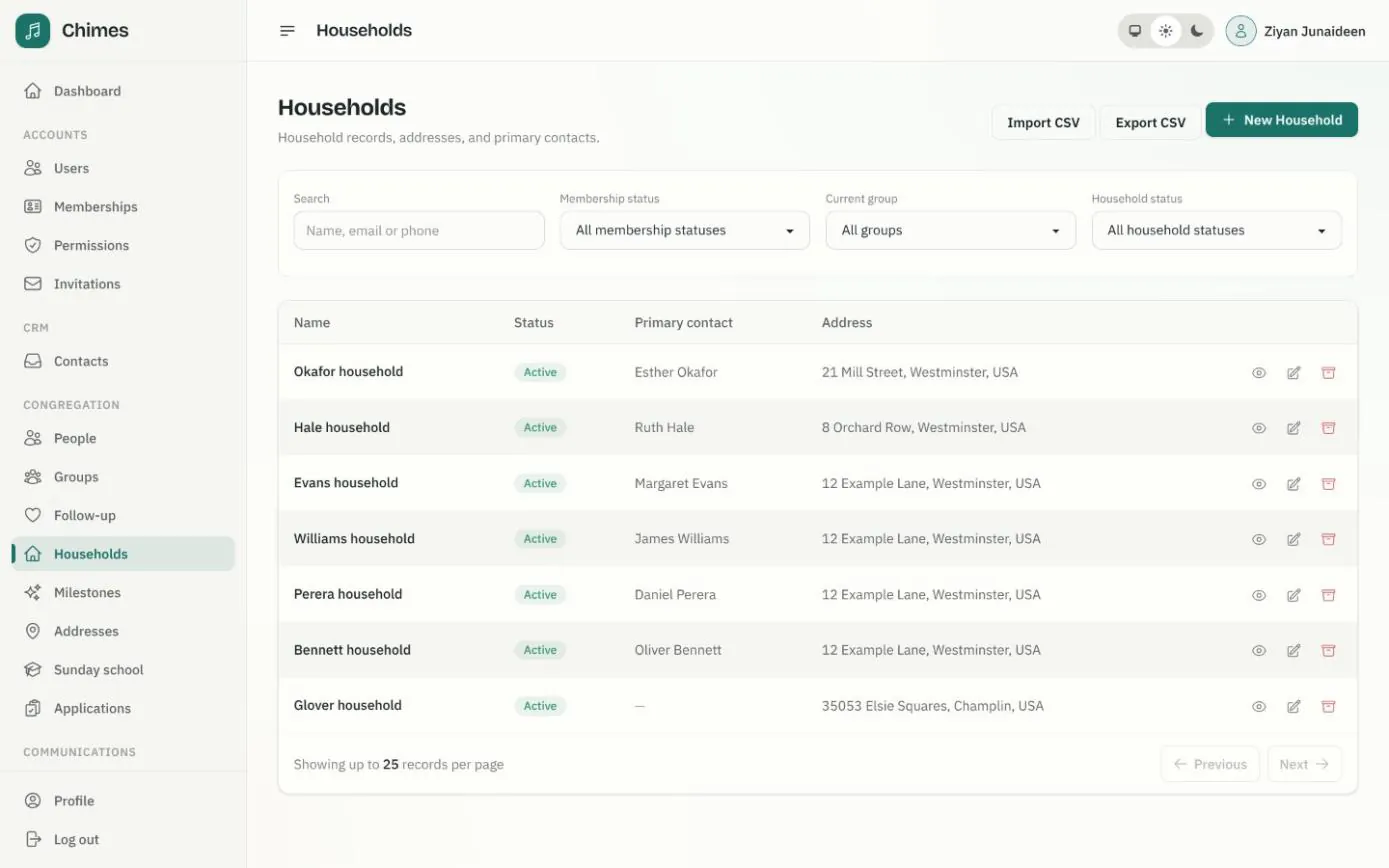This screenshot has height=868, width=1389.
Task: Open the Current group dropdown
Action: click(951, 230)
